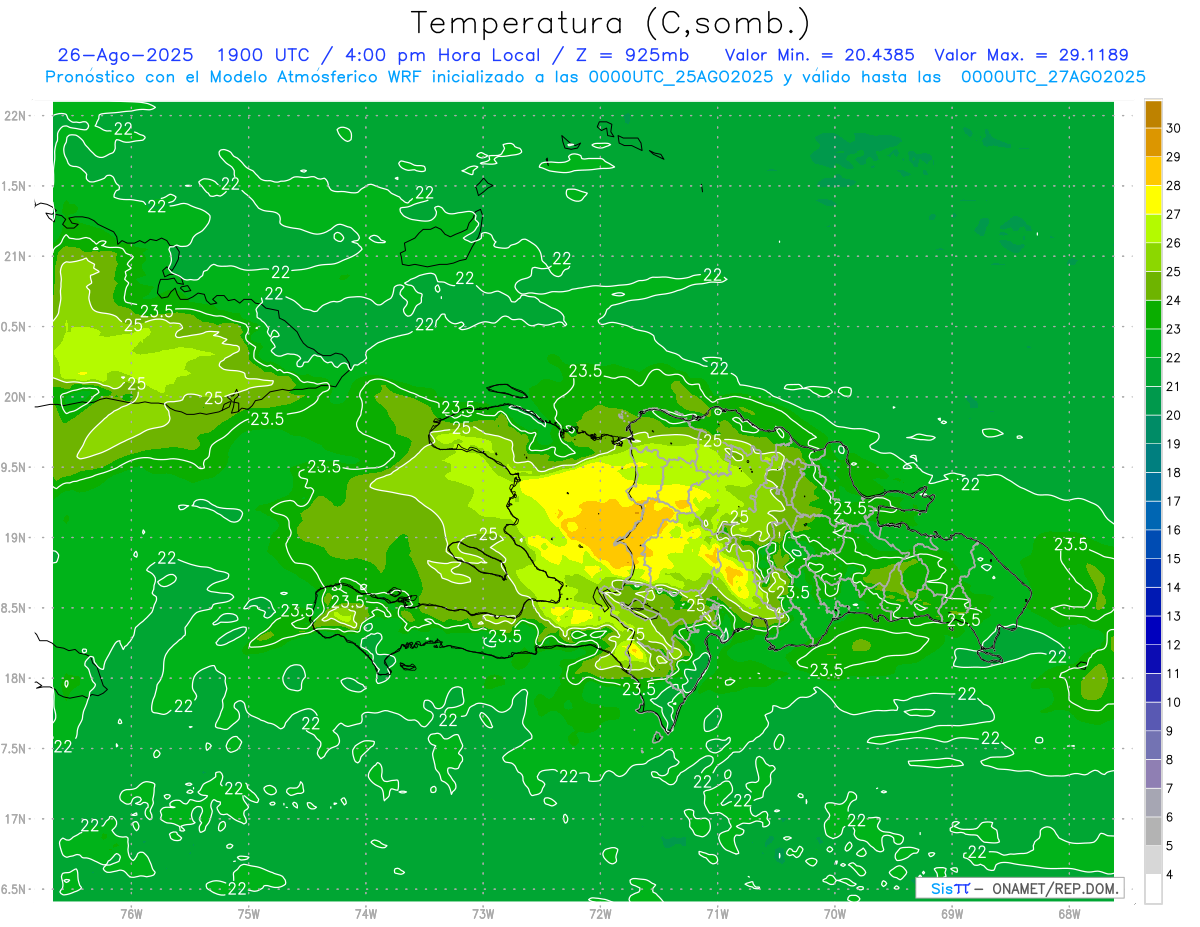Click the '75W' longitude axis label

[x=249, y=913]
